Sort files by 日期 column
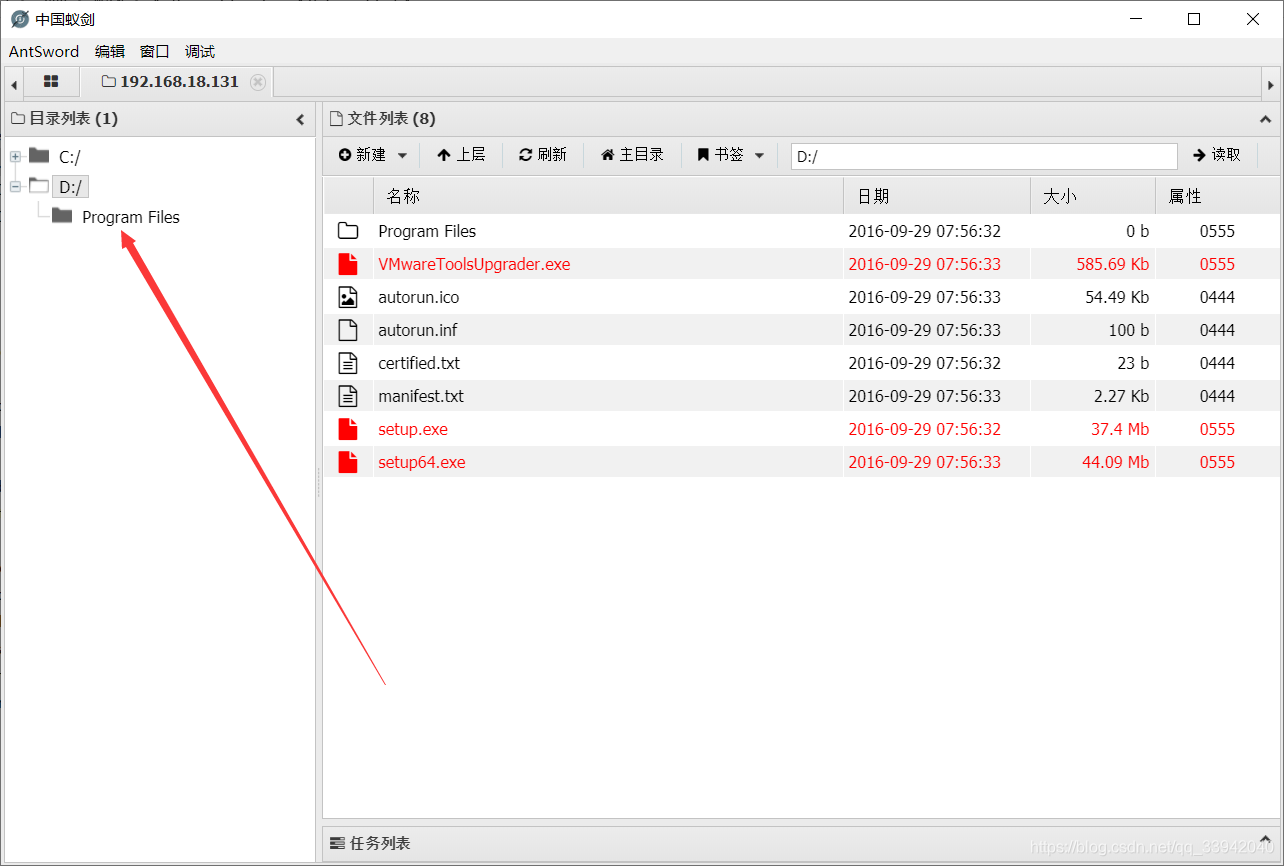Screen dimensions: 1284x866 (937, 197)
